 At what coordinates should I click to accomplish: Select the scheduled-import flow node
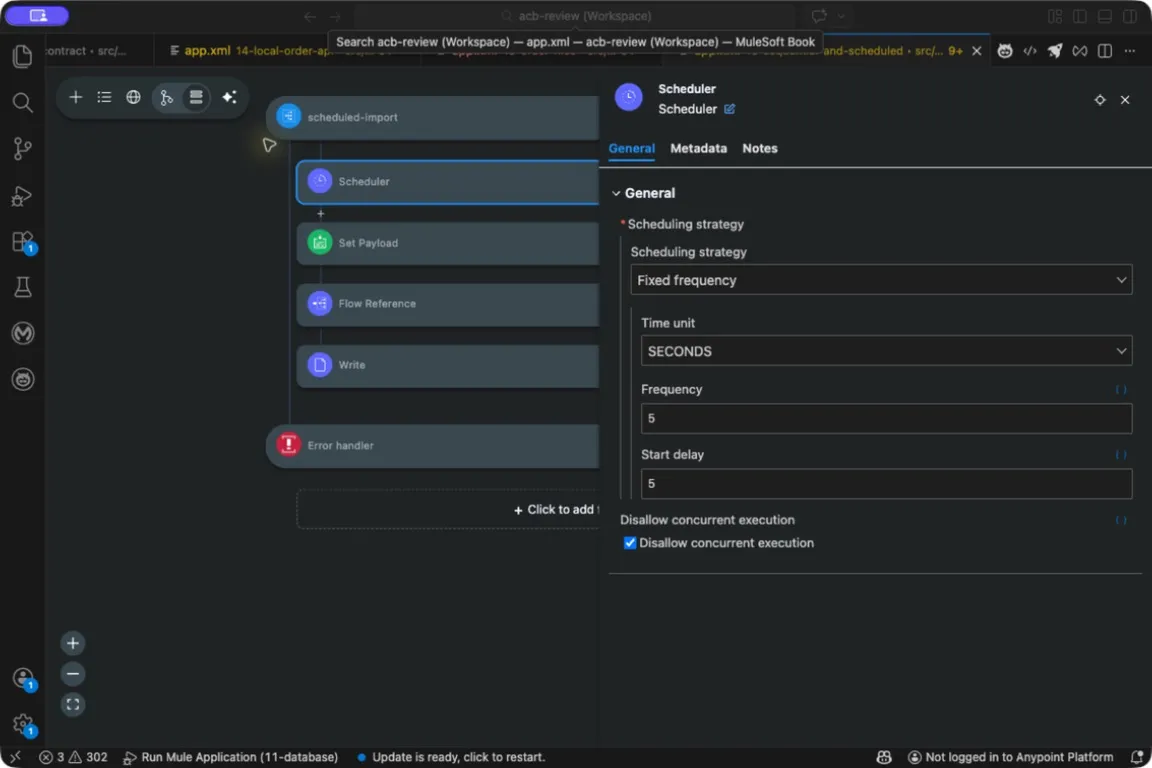pos(433,117)
